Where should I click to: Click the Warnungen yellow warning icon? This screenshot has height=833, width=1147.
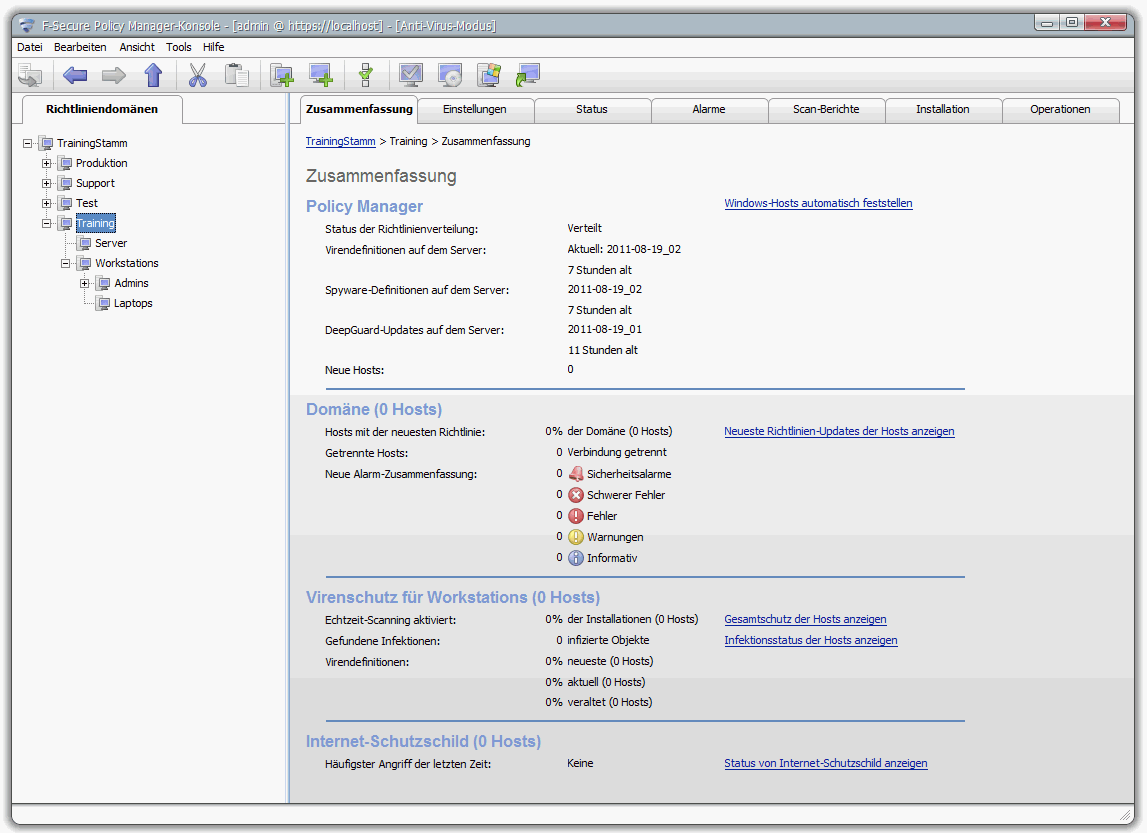[576, 537]
